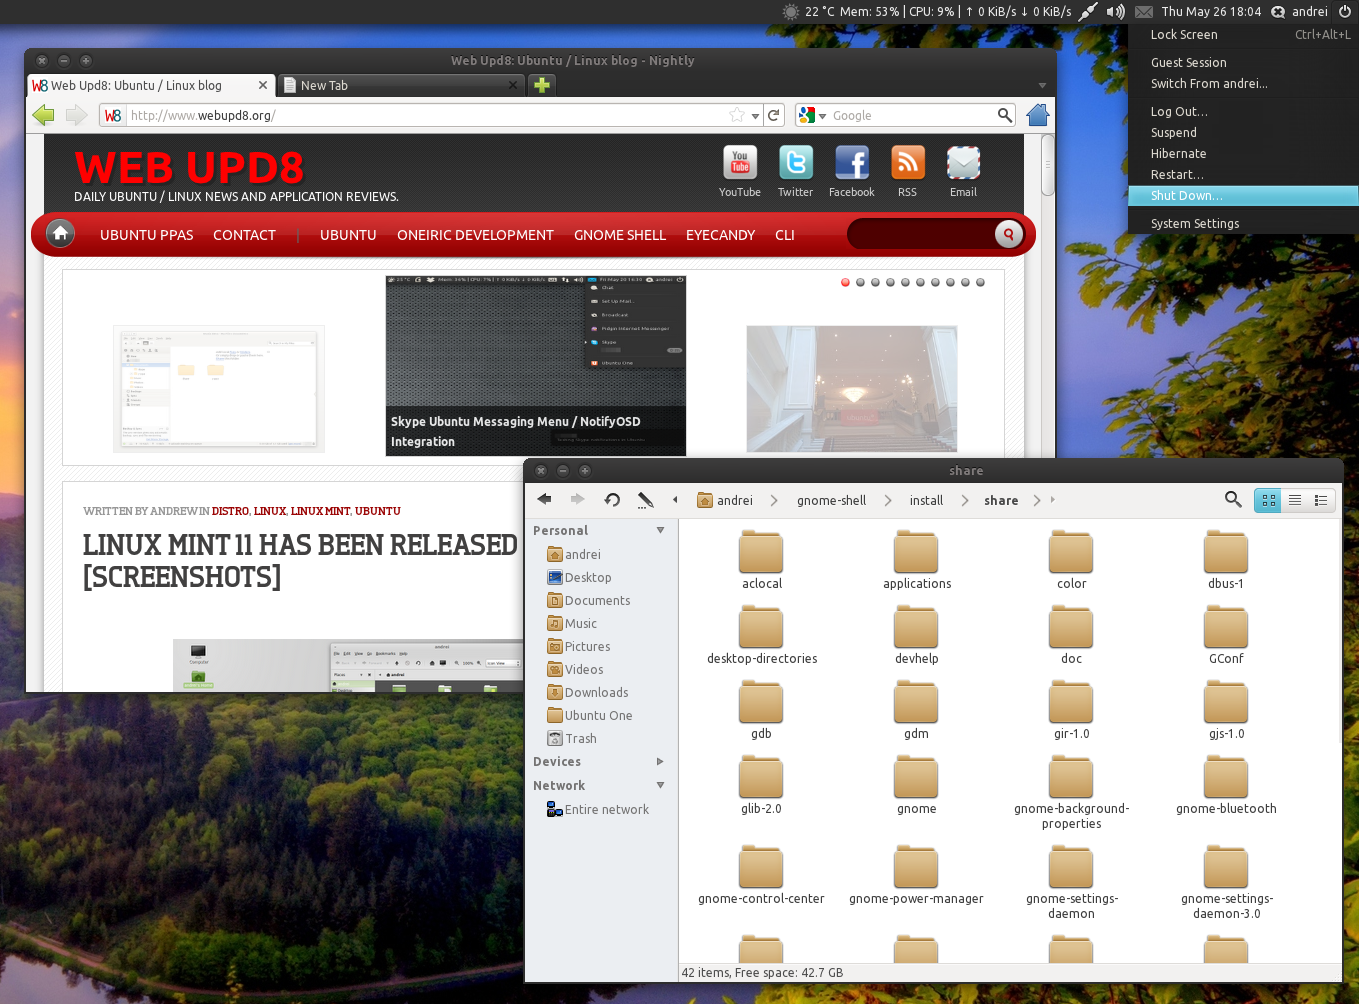This screenshot has width=1359, height=1004.
Task: Open the network connection indicator
Action: coord(1088,12)
